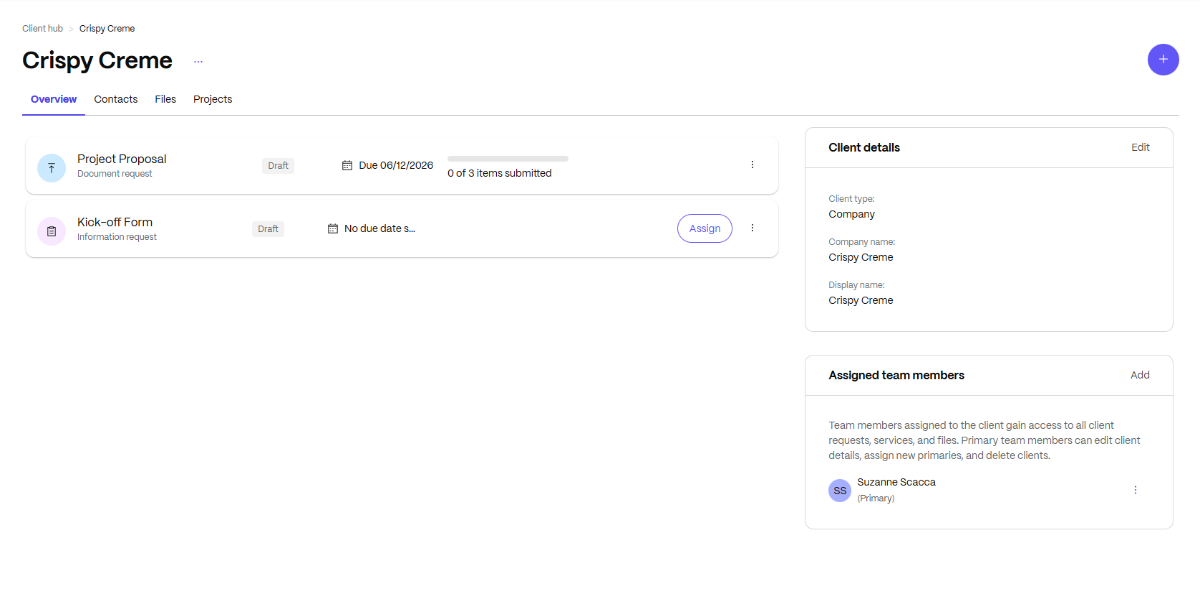
Task: Open the more options menu beside Crispy Creme title
Action: pyautogui.click(x=197, y=60)
